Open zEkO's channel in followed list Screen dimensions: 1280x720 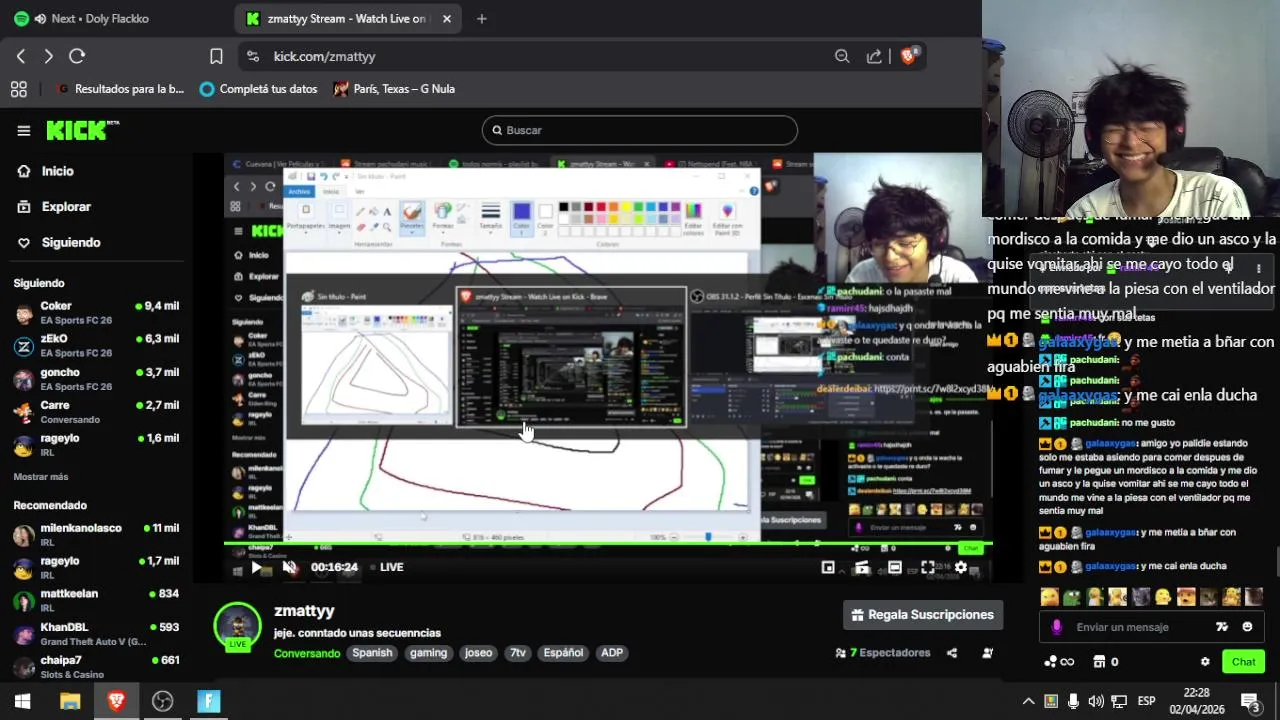pyautogui.click(x=96, y=346)
